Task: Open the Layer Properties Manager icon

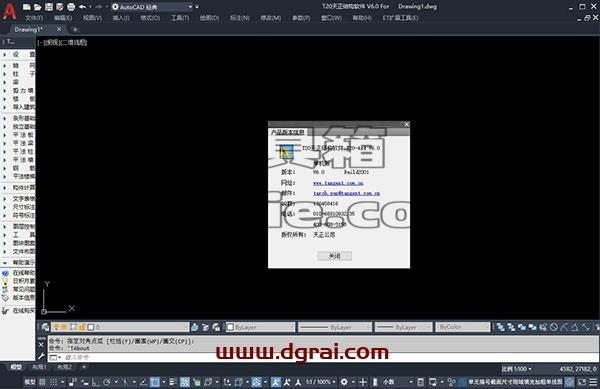Action: point(46,327)
